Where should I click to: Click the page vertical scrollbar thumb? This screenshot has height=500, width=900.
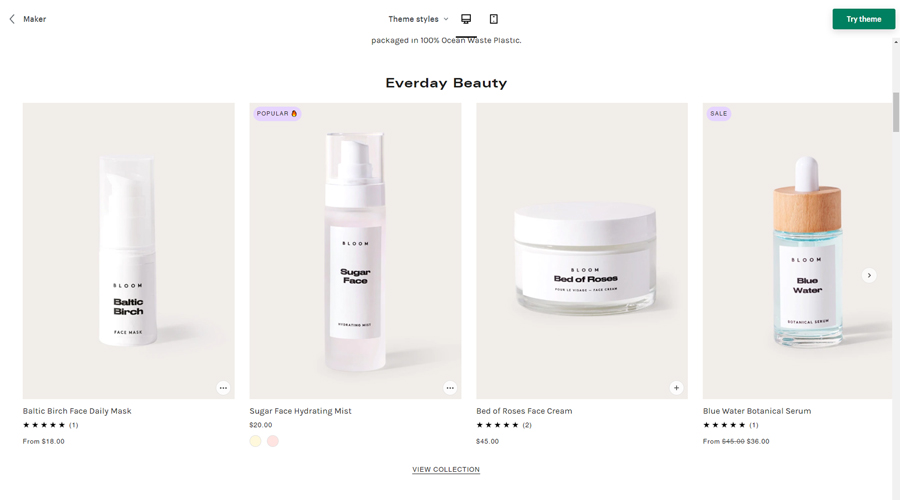(895, 112)
